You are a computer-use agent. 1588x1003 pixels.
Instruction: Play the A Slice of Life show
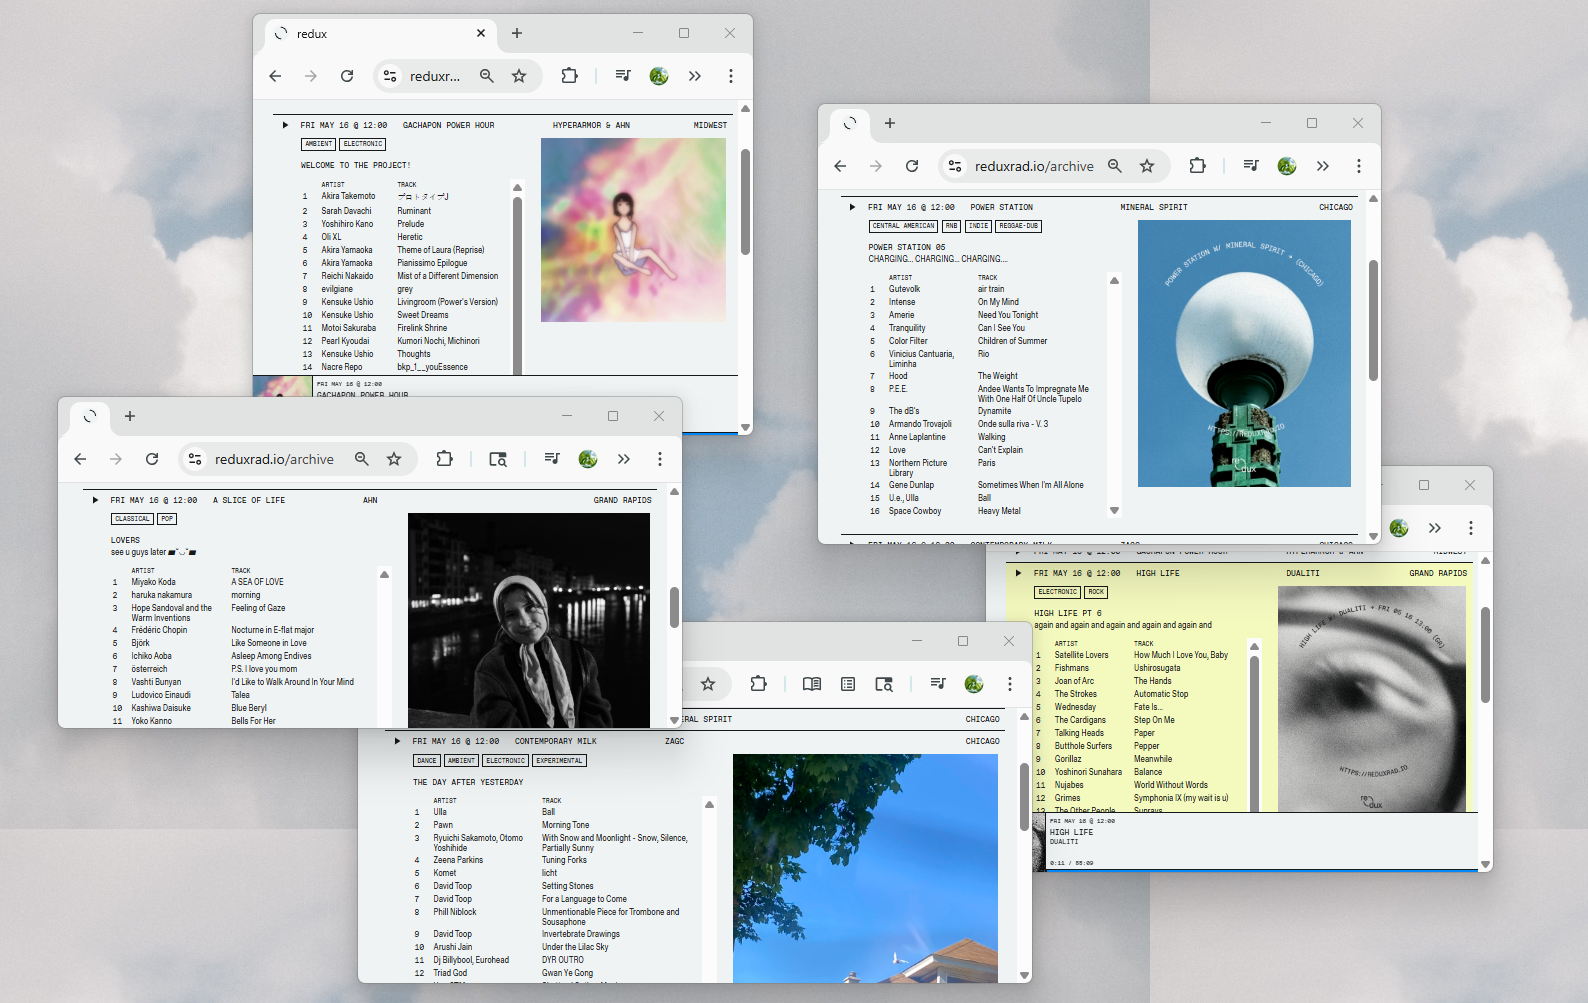tap(95, 500)
